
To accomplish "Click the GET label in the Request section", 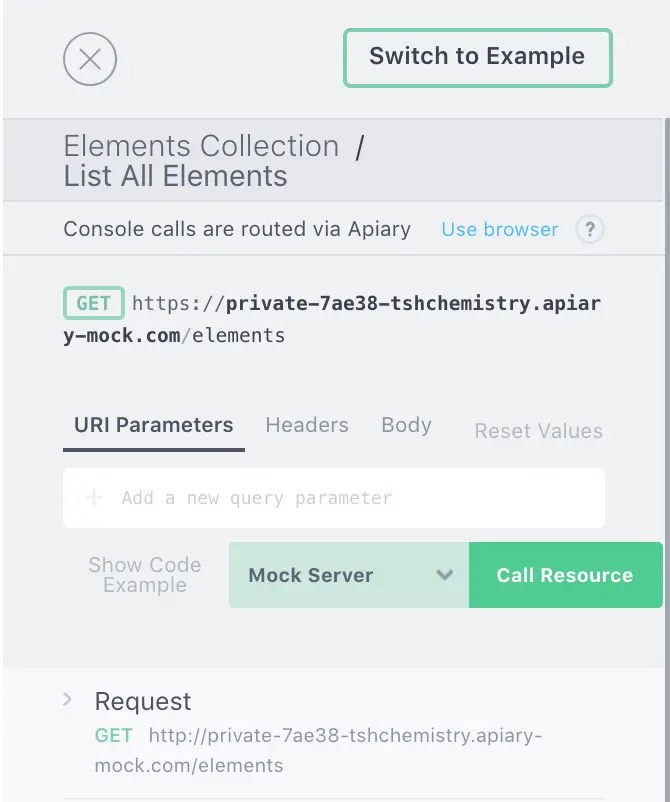I will click(113, 735).
